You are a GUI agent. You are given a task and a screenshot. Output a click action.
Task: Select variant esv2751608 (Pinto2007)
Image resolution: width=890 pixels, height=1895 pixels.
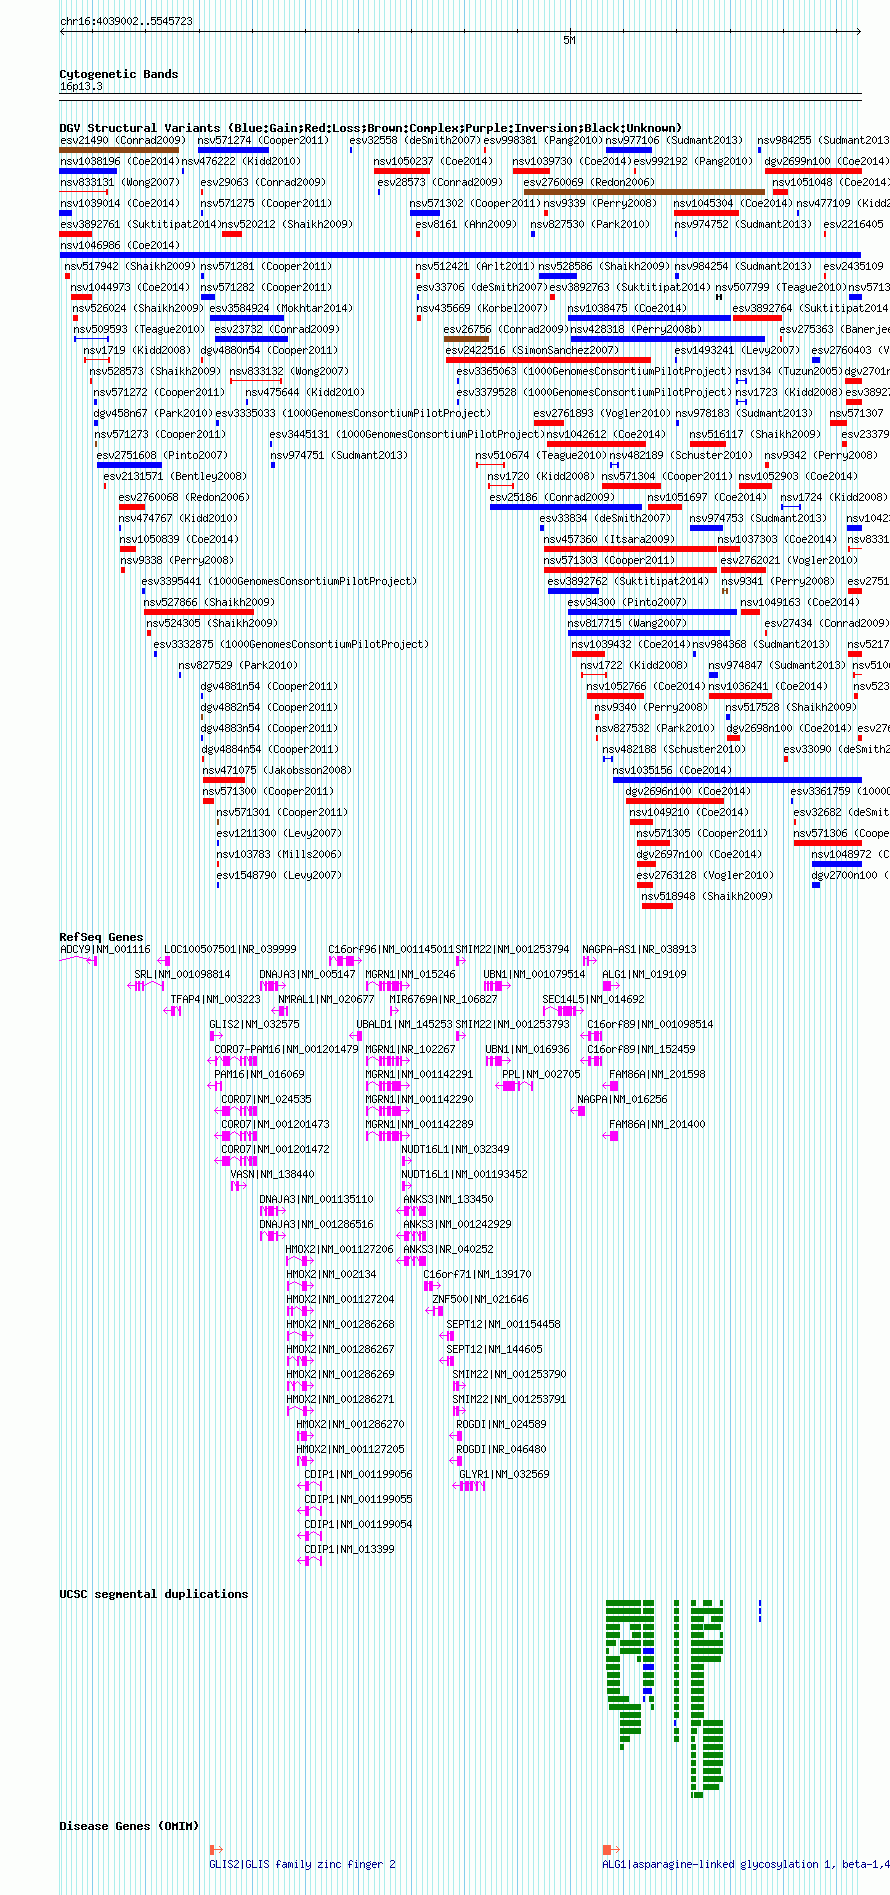162,455
